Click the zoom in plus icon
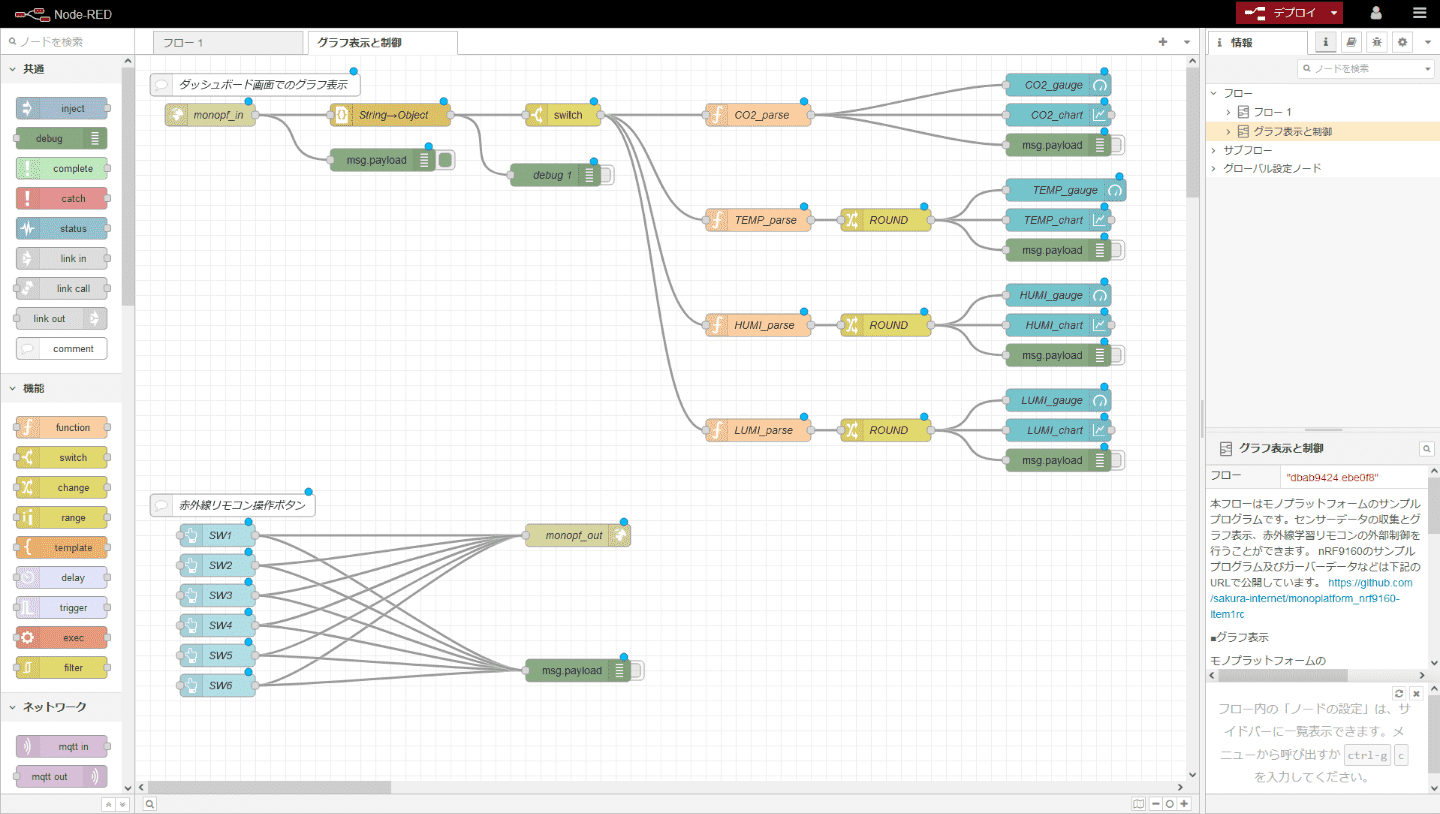 [1185, 803]
